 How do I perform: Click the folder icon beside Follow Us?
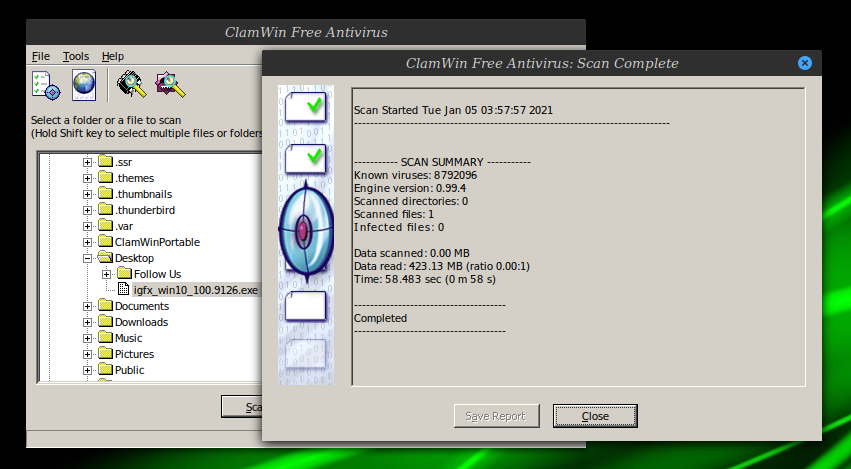[x=124, y=274]
